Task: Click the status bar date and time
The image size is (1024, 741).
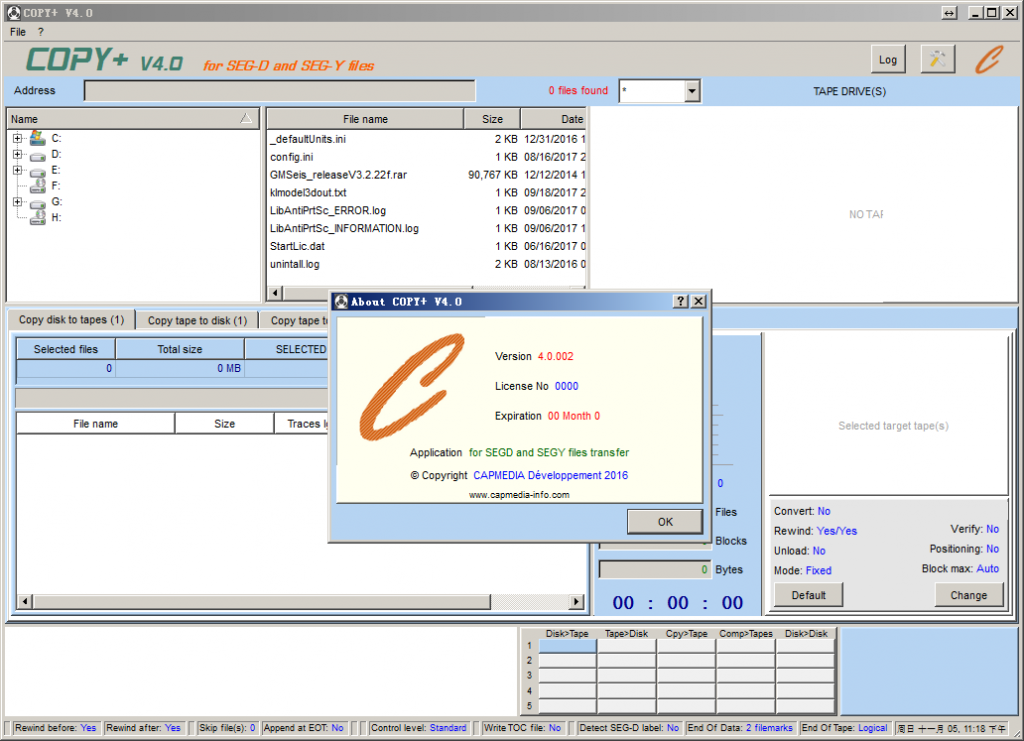Action: click(x=952, y=728)
